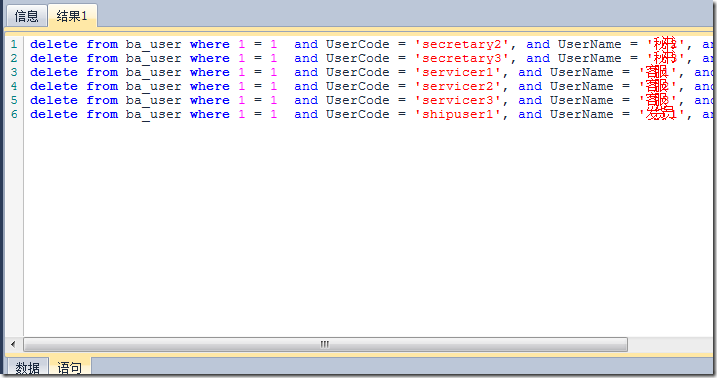Click line number 3 in gutter
The image size is (717, 378).
pos(14,72)
